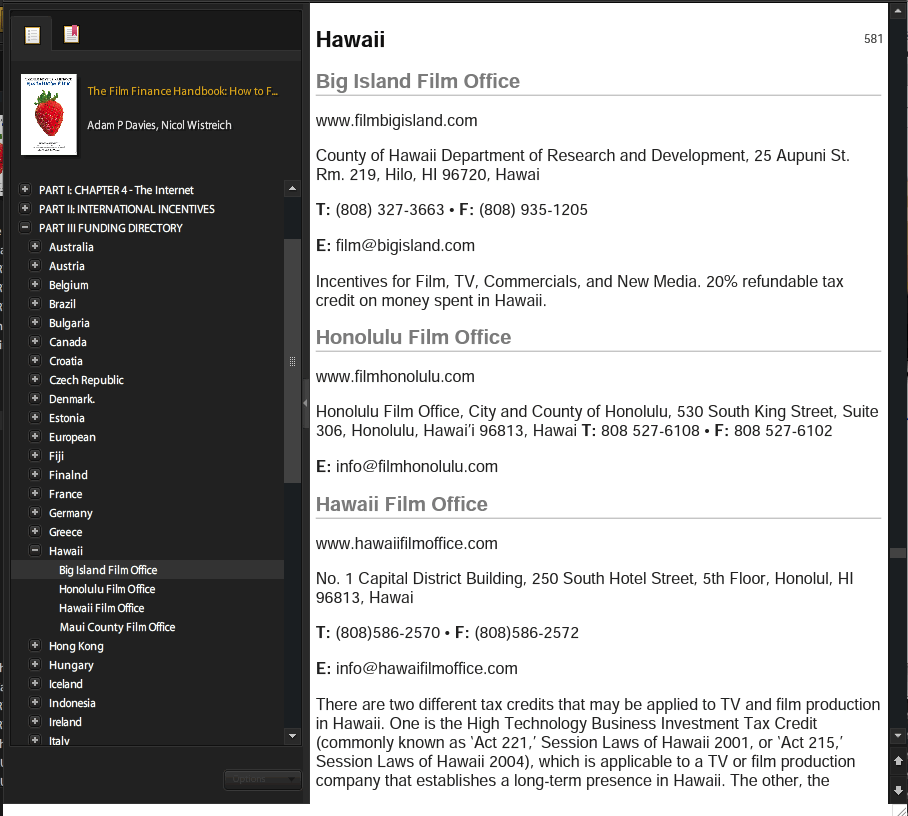The width and height of the screenshot is (908, 816).
Task: Expand the Fiji entry
Action: 35,456
